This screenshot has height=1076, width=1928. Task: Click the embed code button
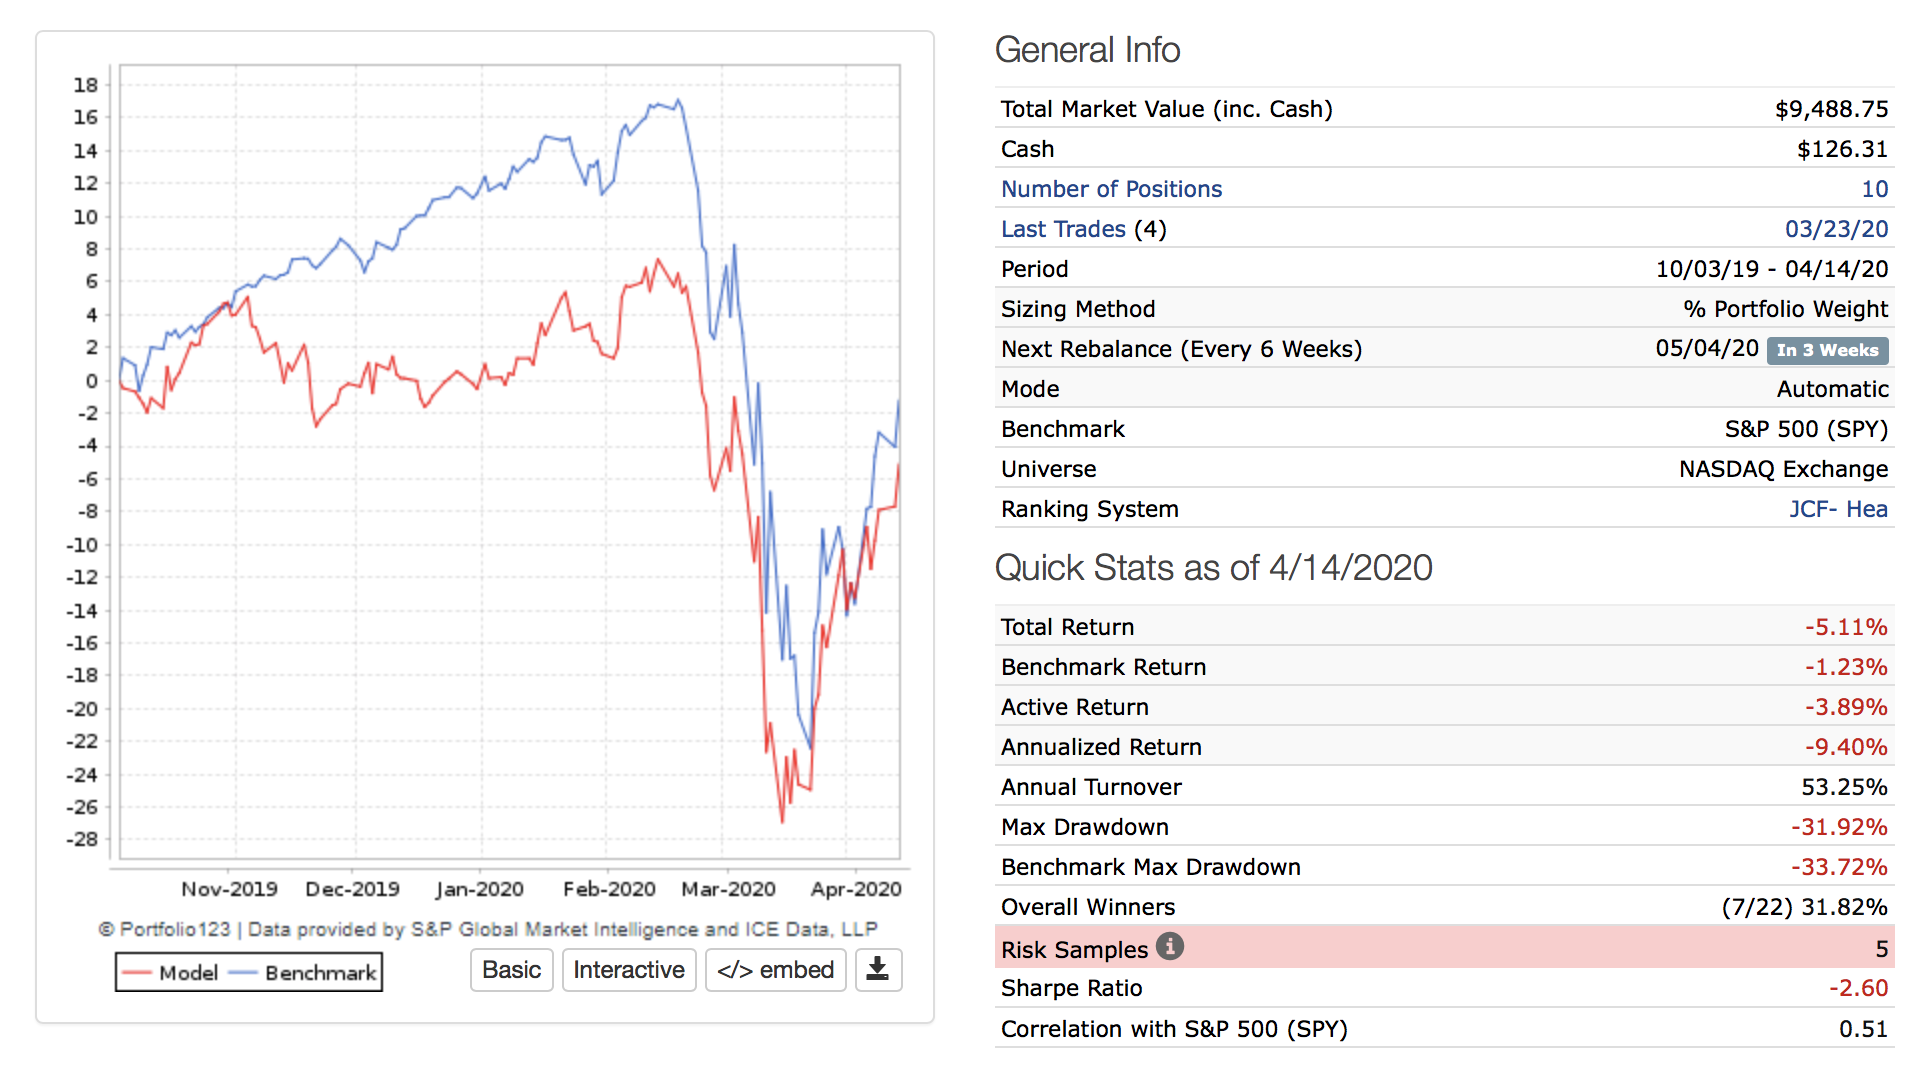[x=775, y=970]
